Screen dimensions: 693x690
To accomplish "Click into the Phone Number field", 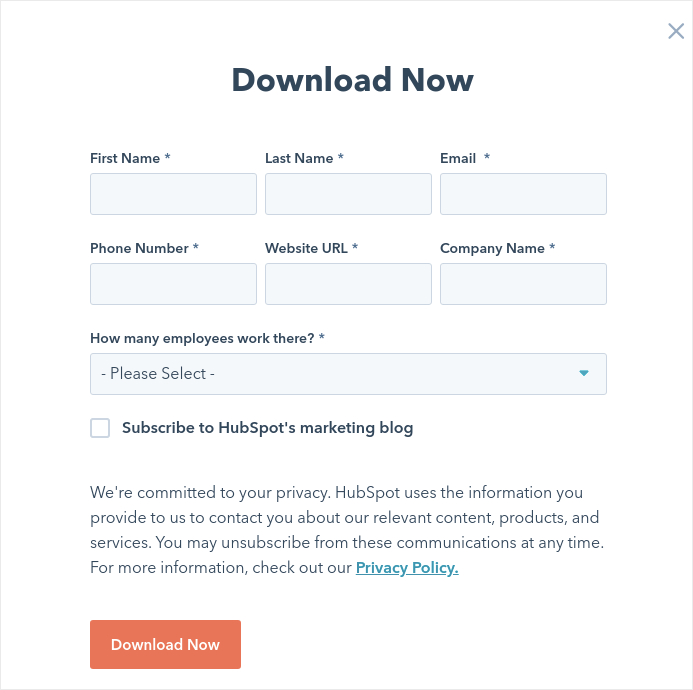I will [x=173, y=284].
